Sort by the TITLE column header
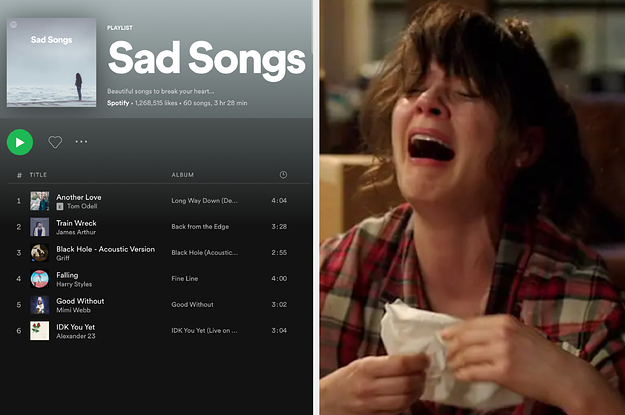 (38, 175)
